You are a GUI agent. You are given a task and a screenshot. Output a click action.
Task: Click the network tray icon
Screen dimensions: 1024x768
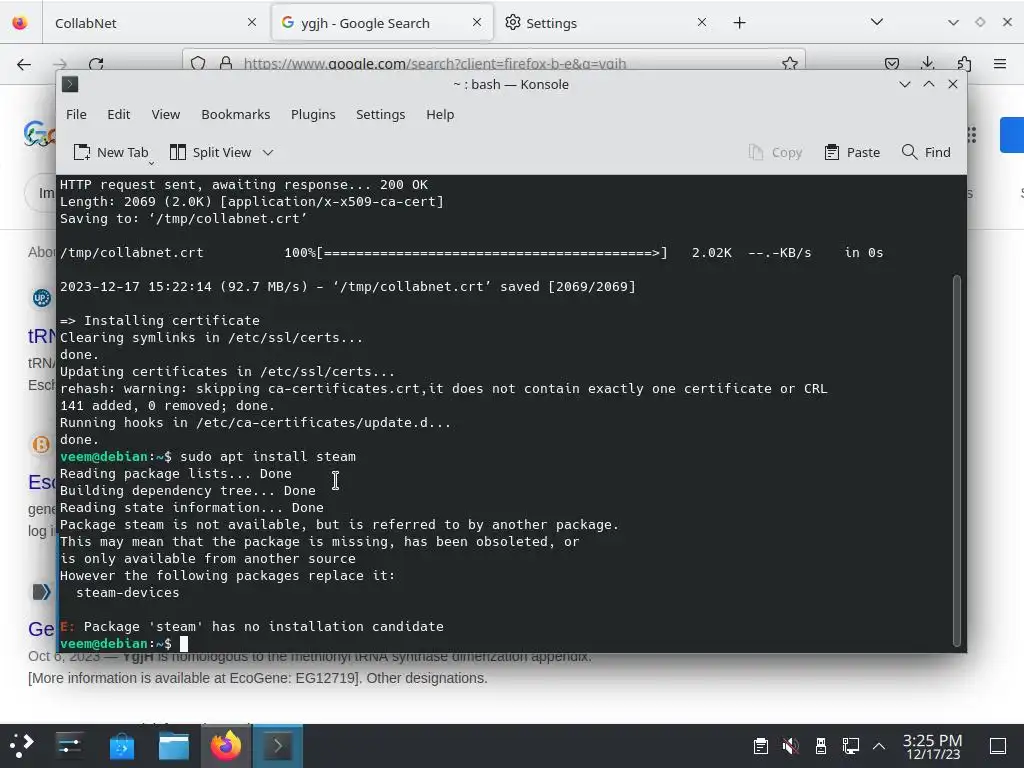(x=850, y=745)
